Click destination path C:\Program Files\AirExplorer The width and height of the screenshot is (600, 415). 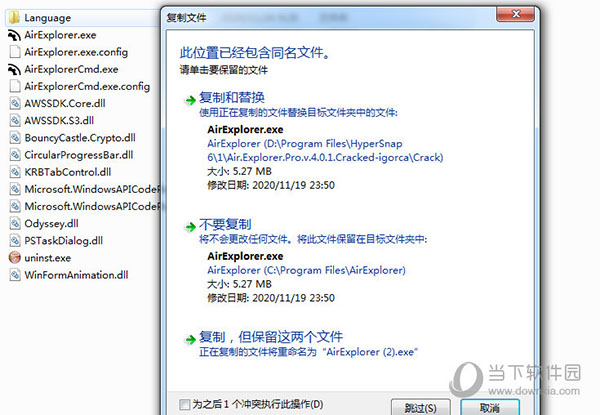click(307, 270)
